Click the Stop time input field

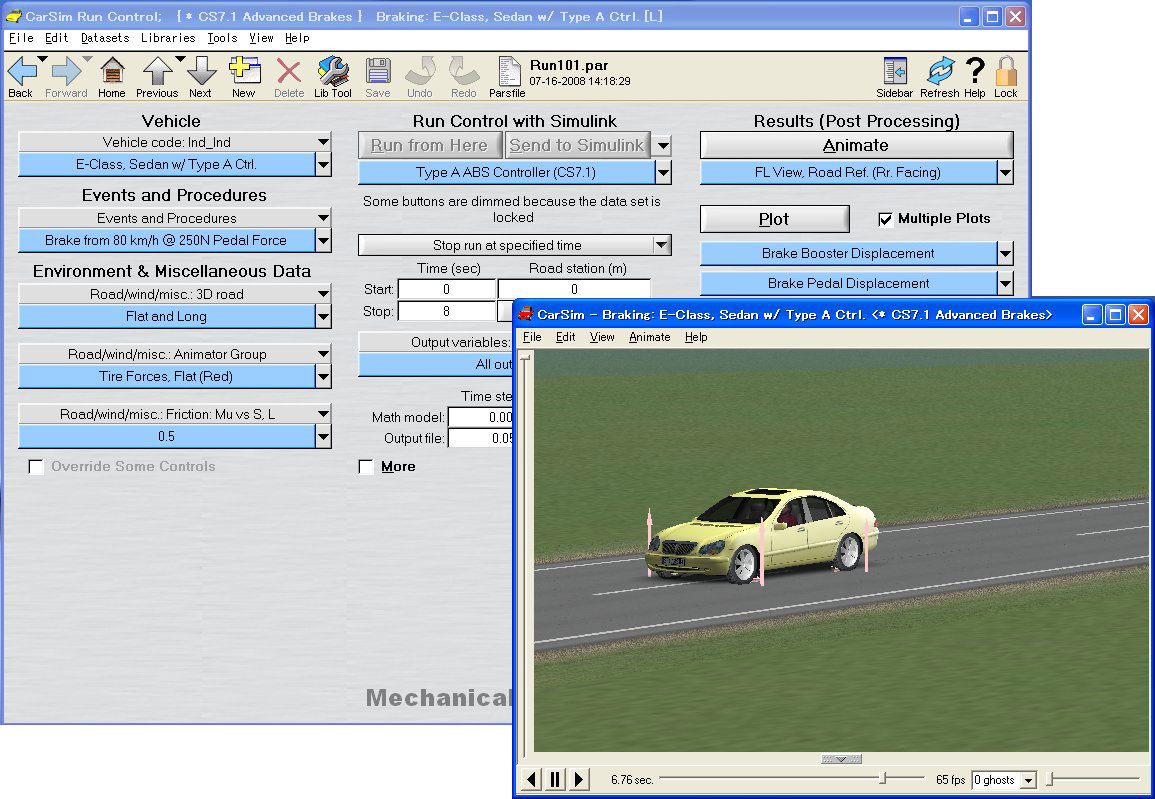point(446,311)
